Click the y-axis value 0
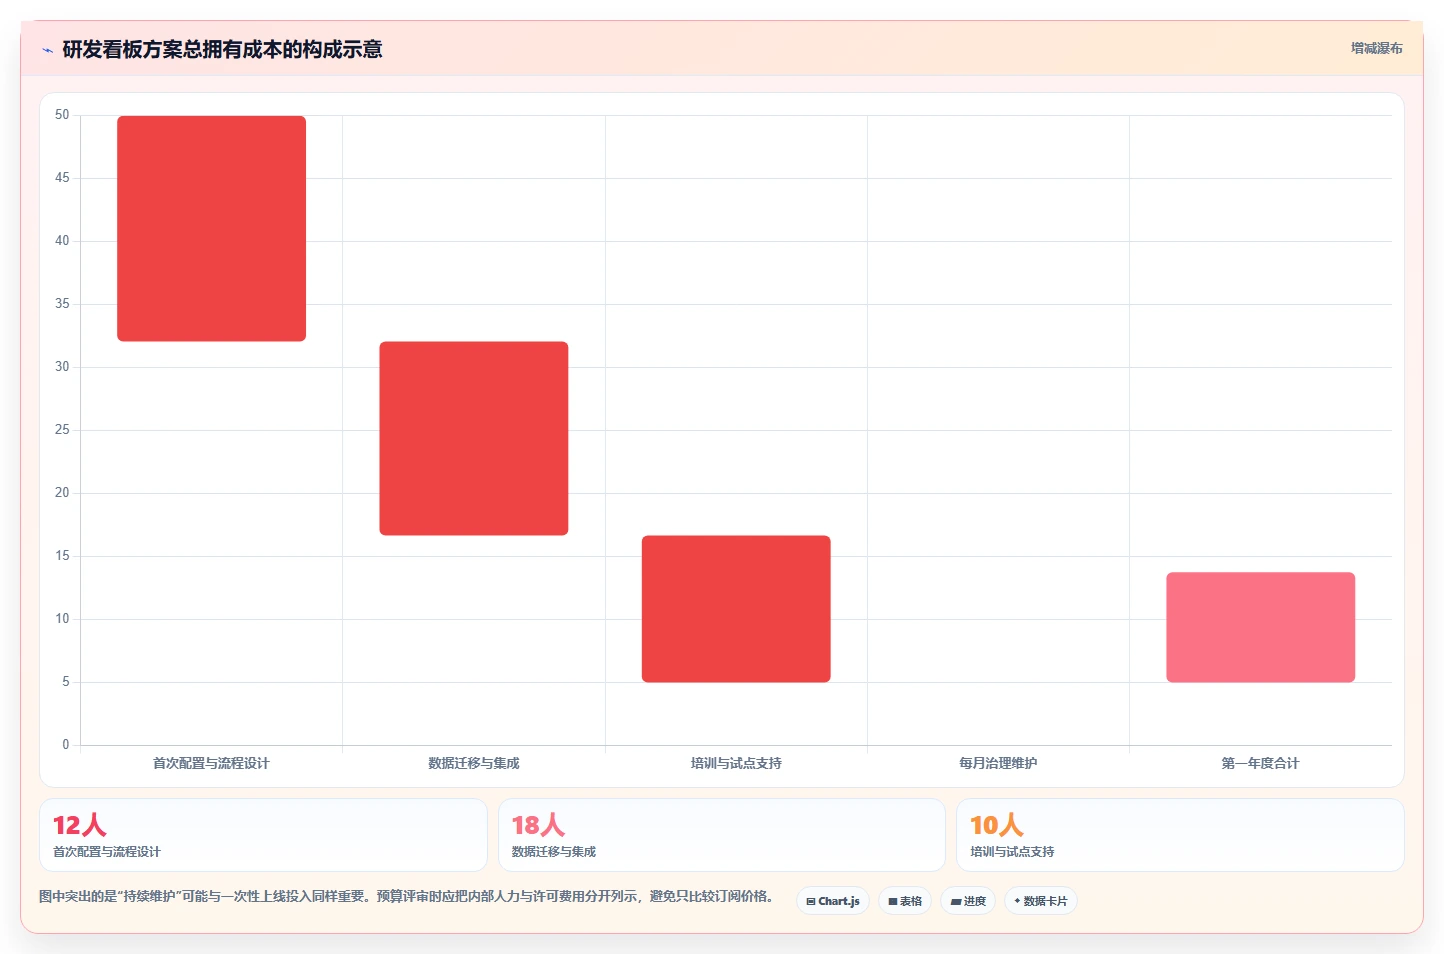Screen dimensions: 1444x954 (66, 745)
